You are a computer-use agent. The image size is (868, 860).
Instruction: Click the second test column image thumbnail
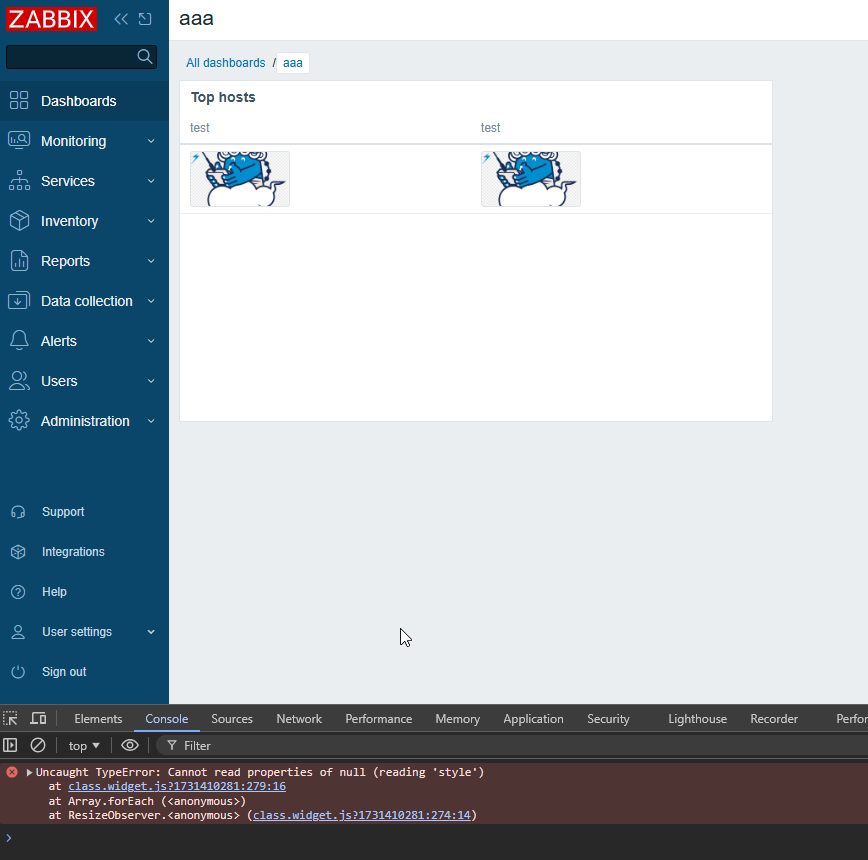pyautogui.click(x=531, y=179)
